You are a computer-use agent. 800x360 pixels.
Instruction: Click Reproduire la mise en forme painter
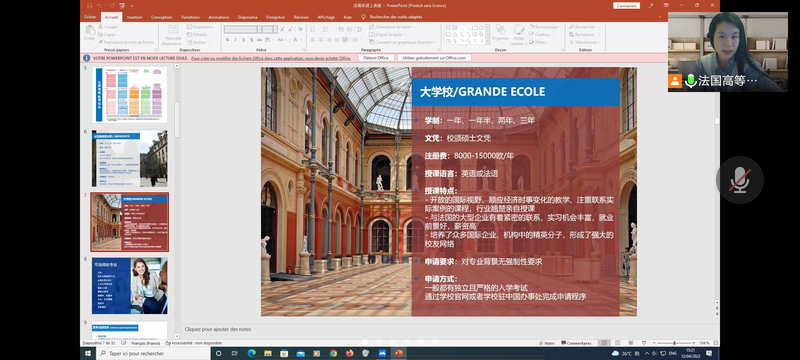[126, 42]
